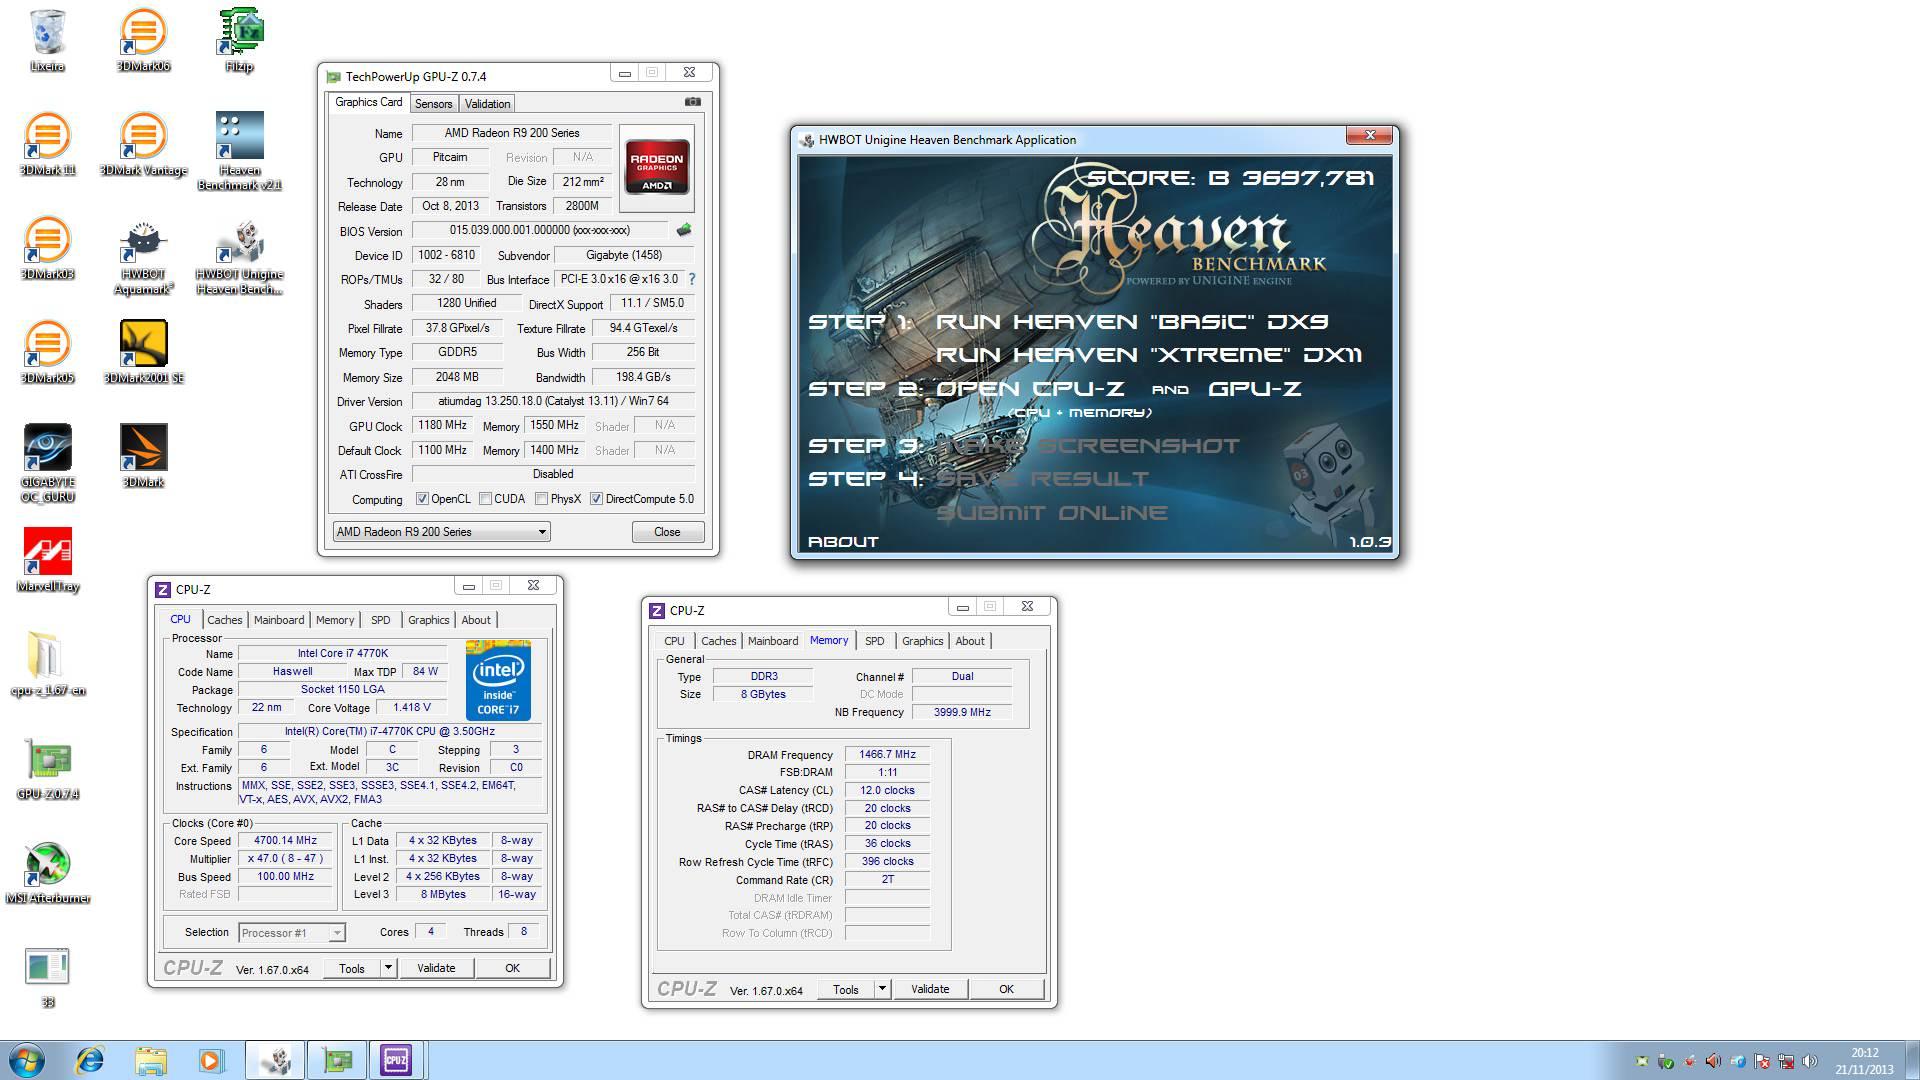Viewport: 1920px width, 1080px height.
Task: Open the 3DMark Vantage desktop shortcut
Action: click(143, 144)
